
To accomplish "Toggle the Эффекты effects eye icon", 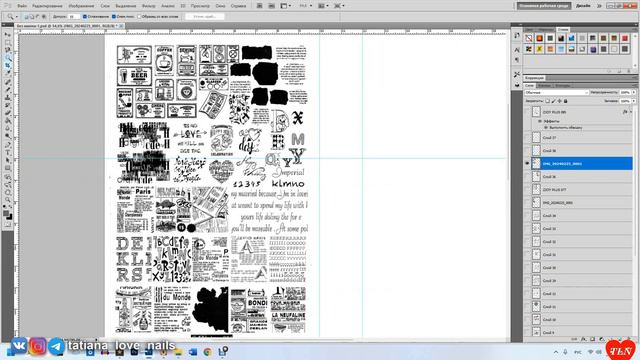I will [x=540, y=121].
